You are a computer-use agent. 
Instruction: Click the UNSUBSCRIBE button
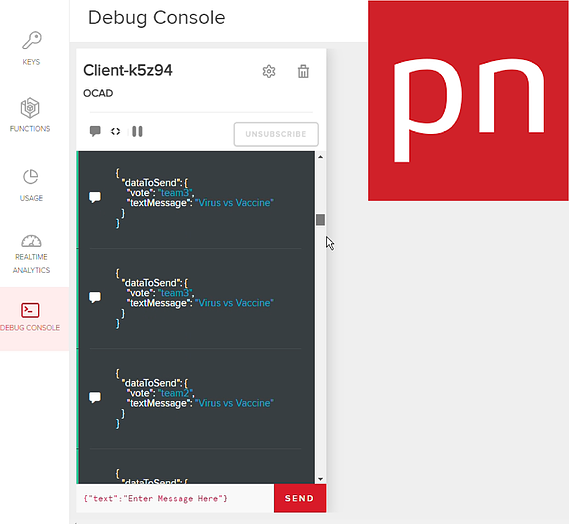pos(276,134)
